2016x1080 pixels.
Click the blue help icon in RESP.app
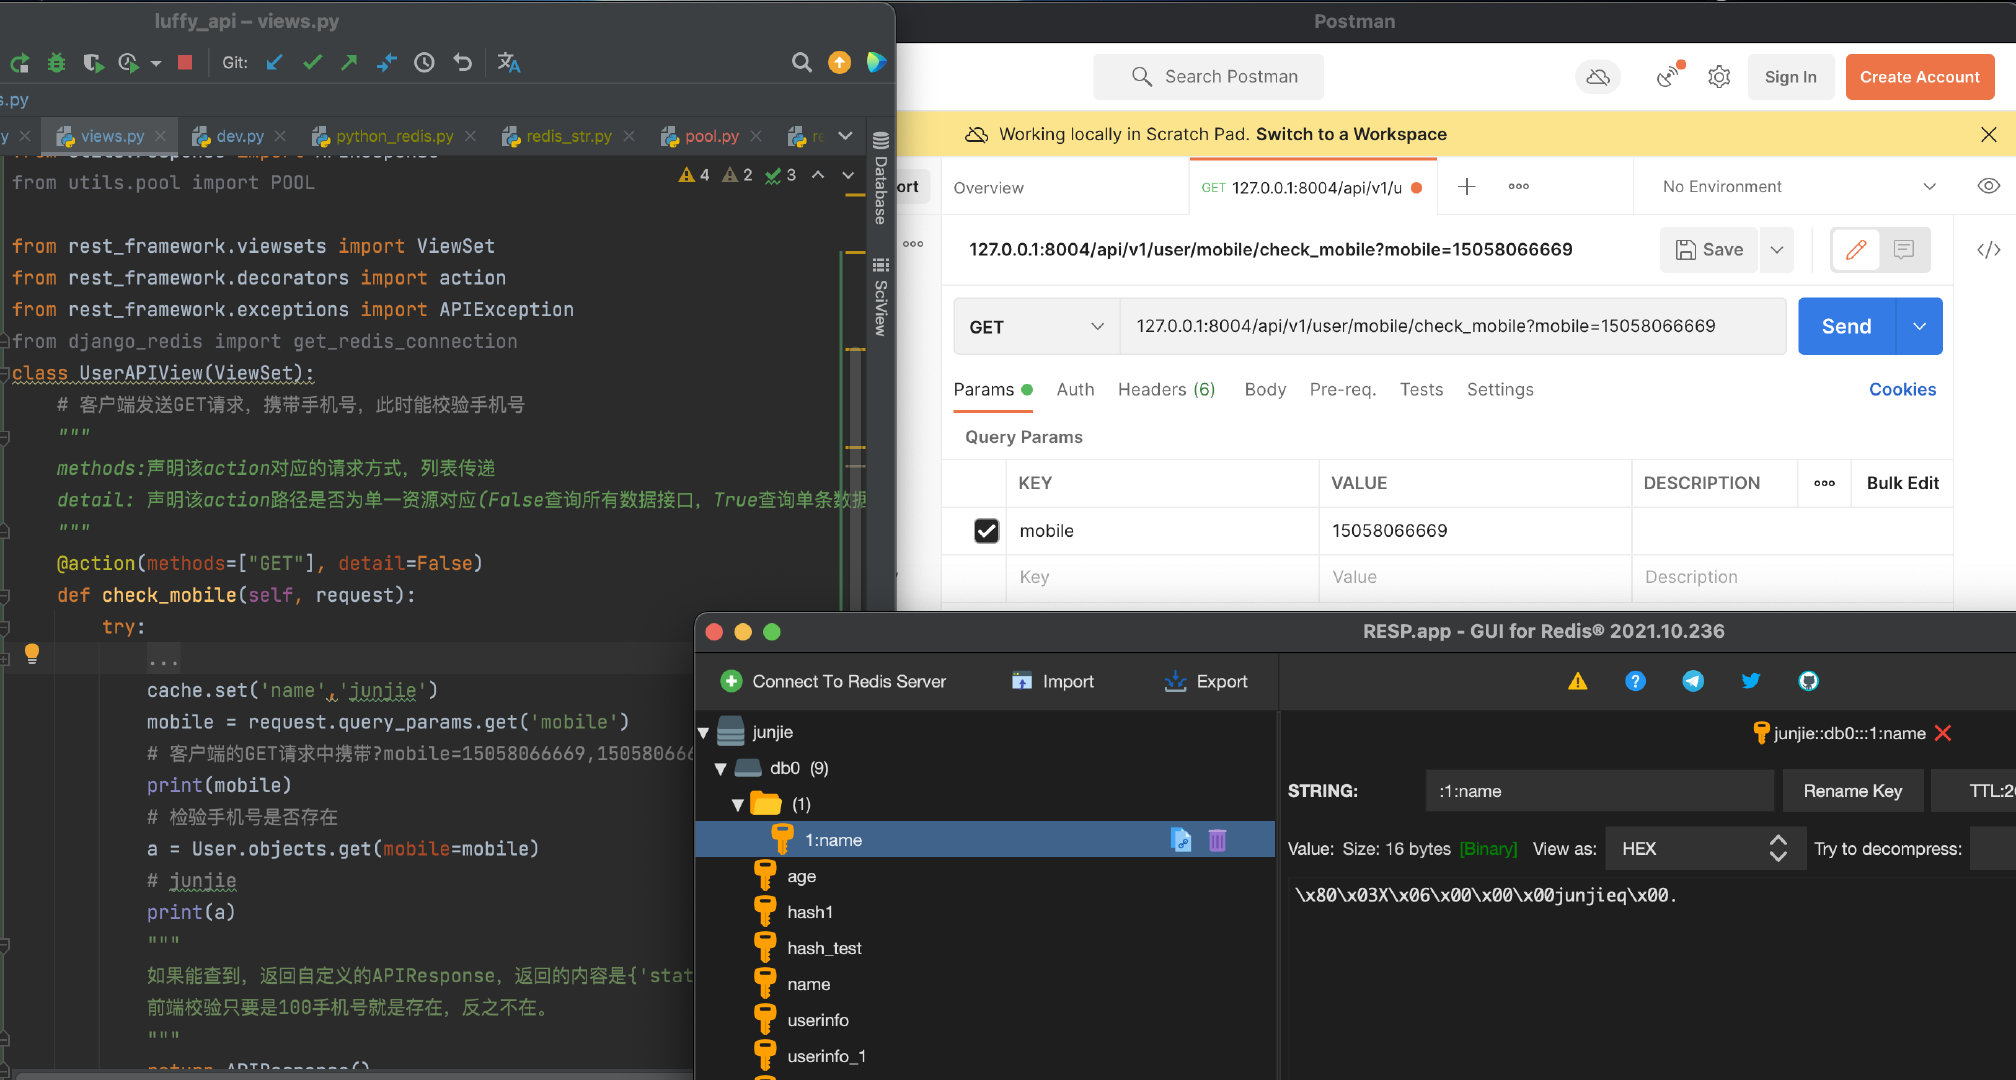(x=1635, y=681)
